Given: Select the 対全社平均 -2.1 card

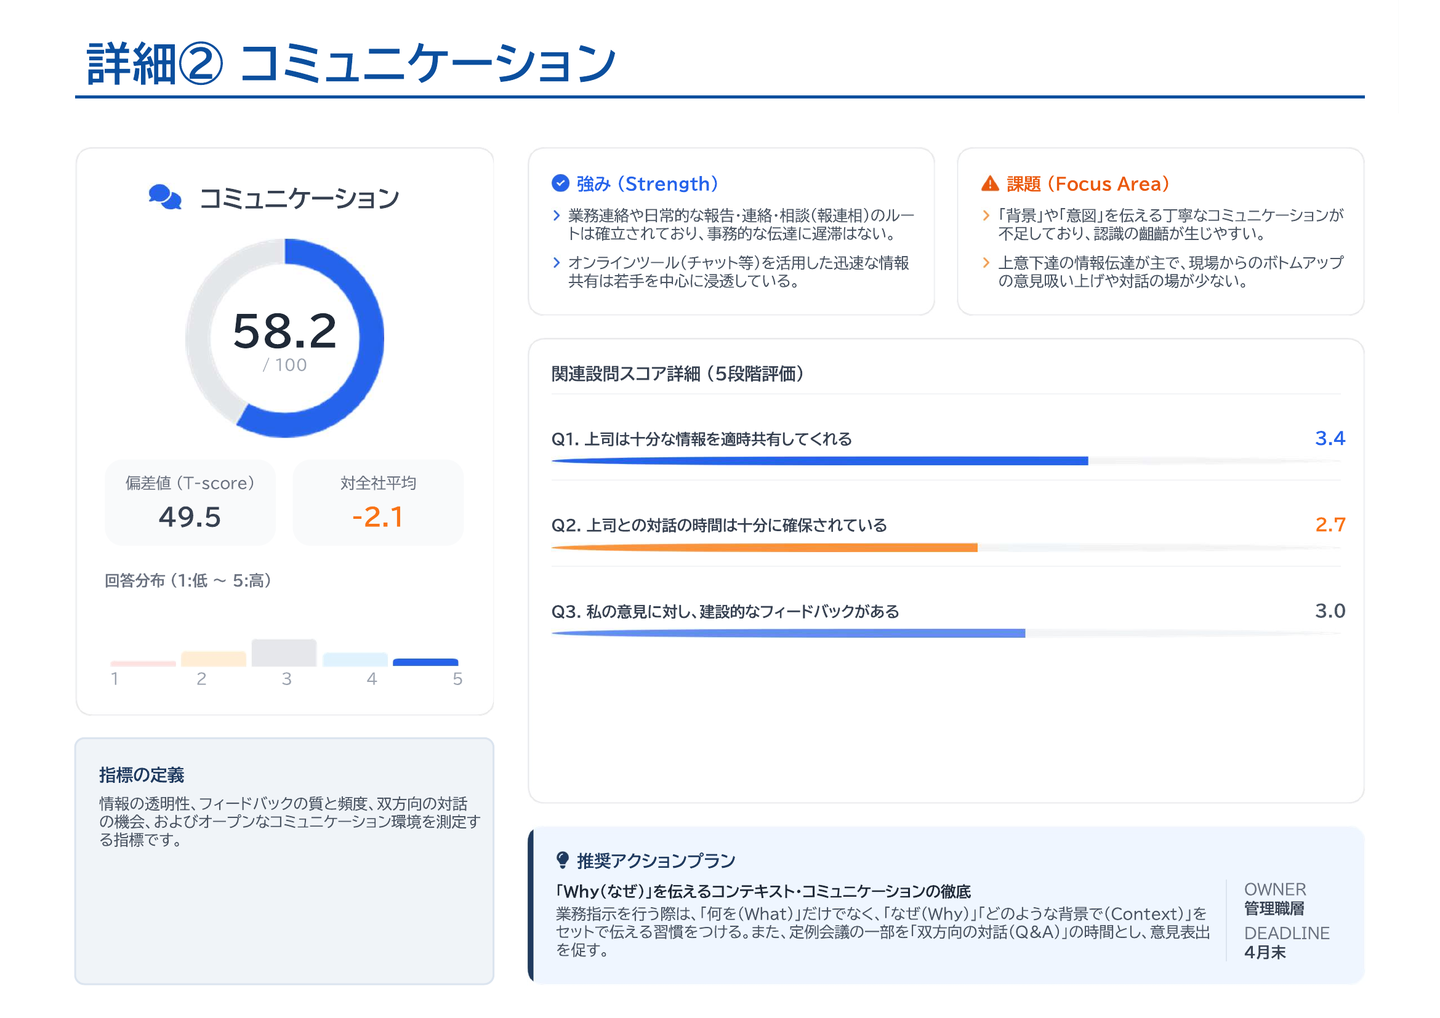Looking at the screenshot, I should [378, 502].
